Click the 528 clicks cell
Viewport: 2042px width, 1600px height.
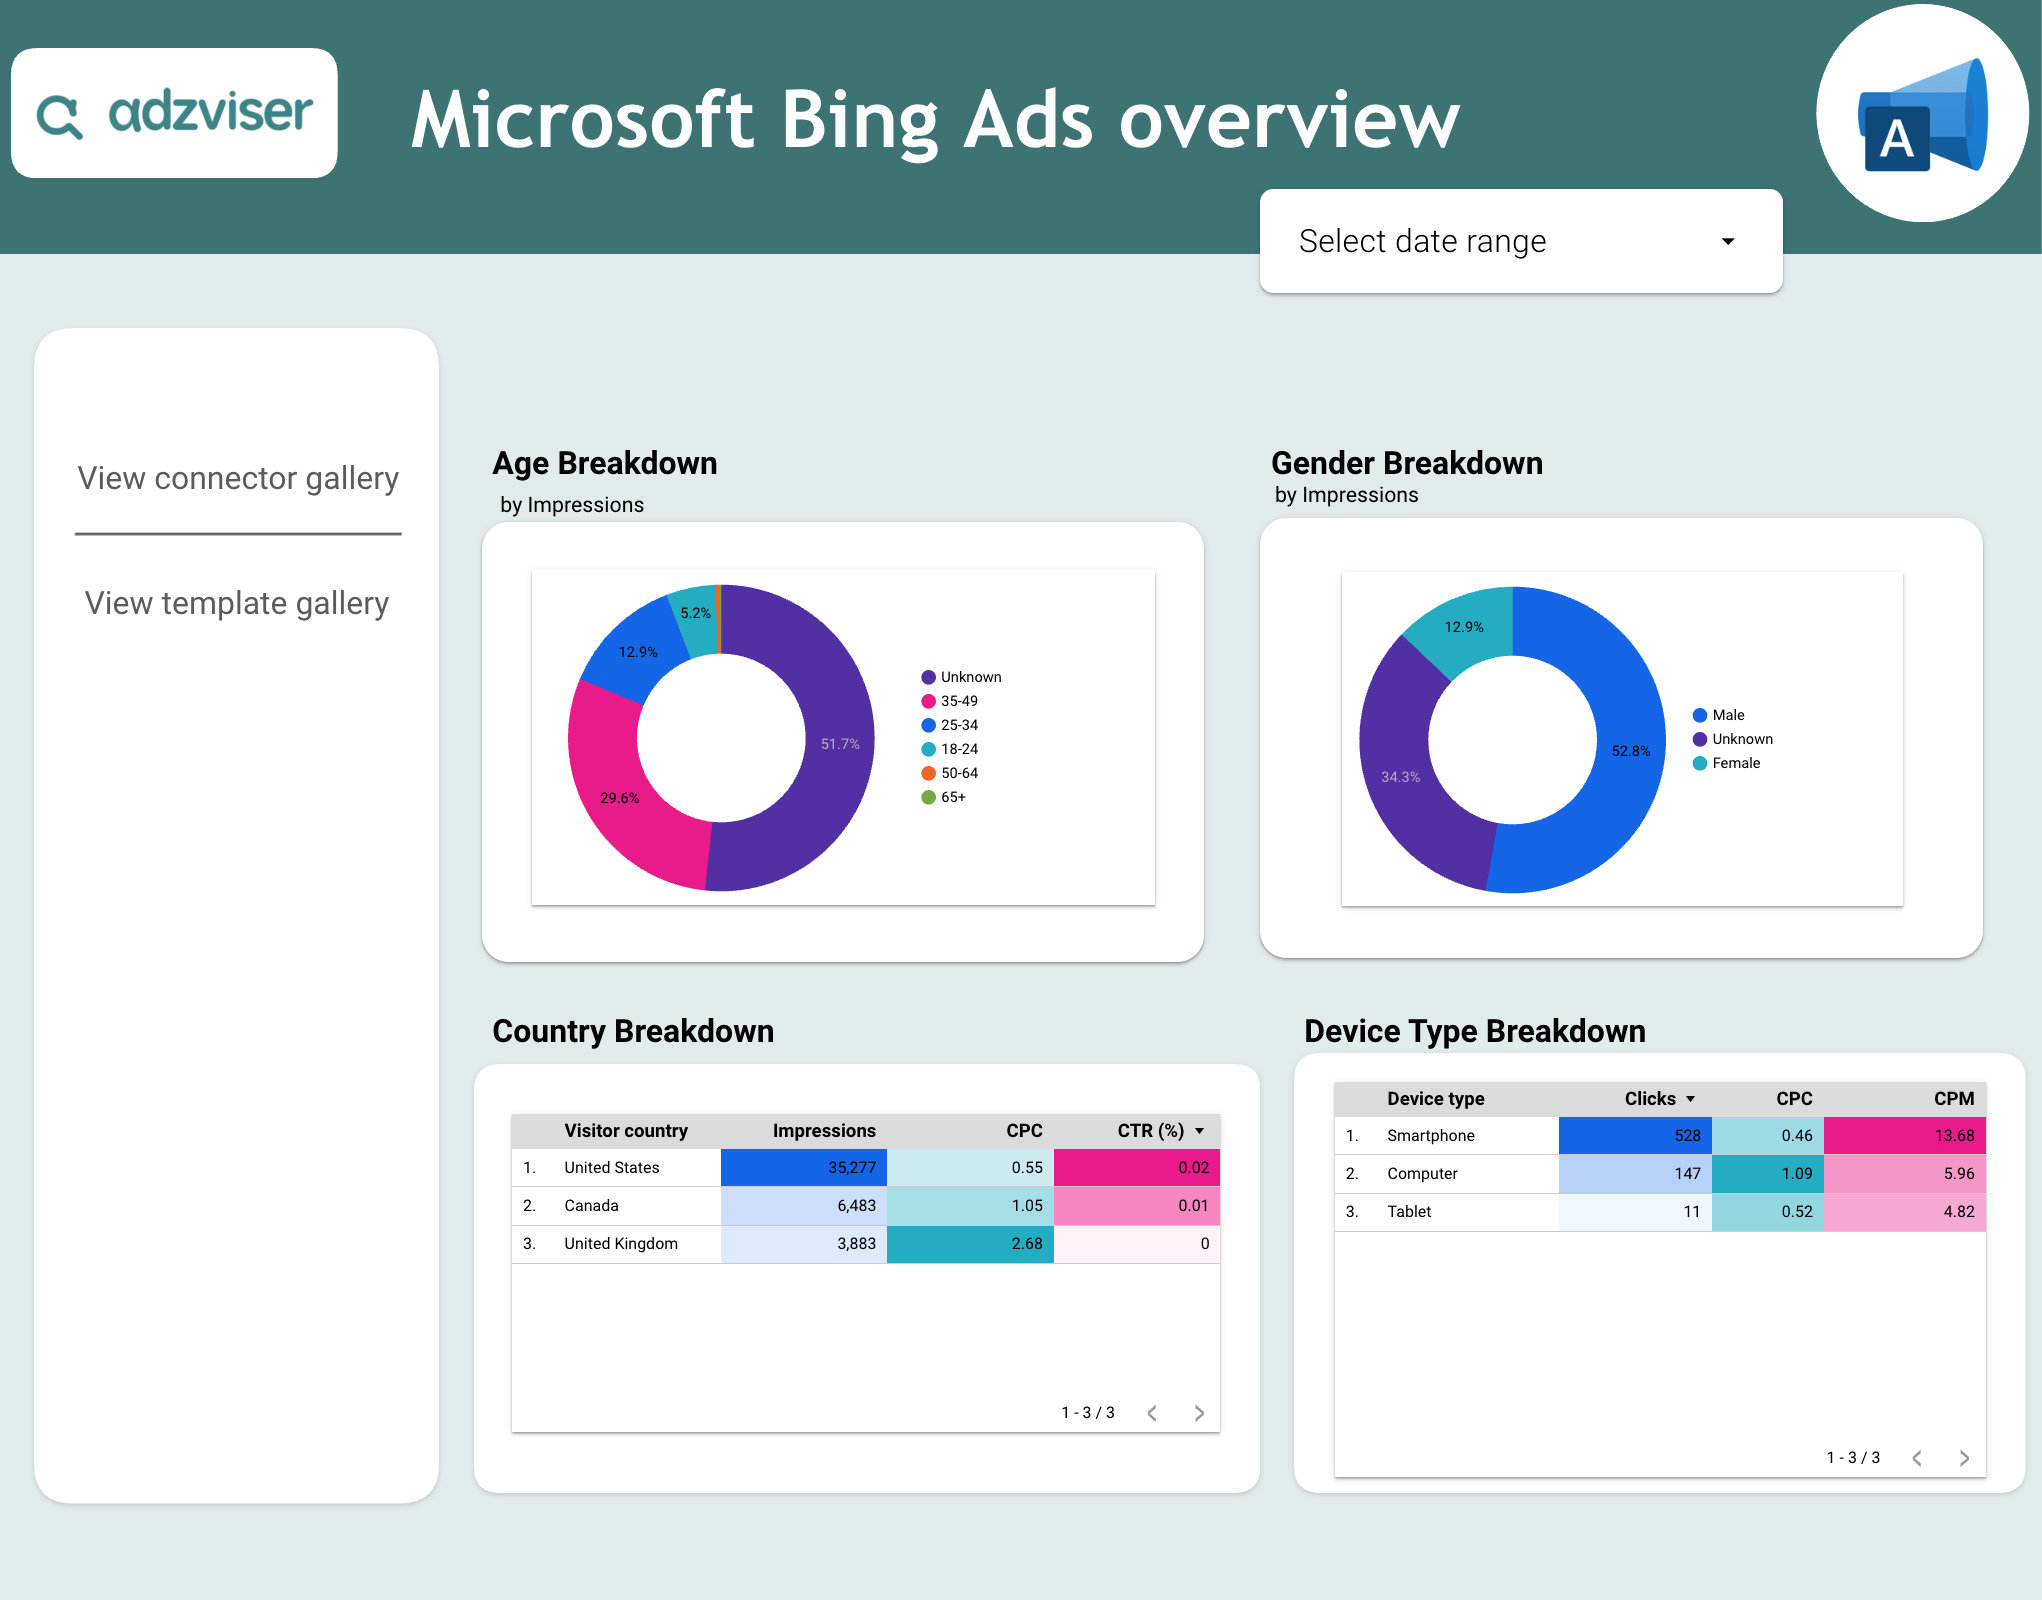(1635, 1135)
